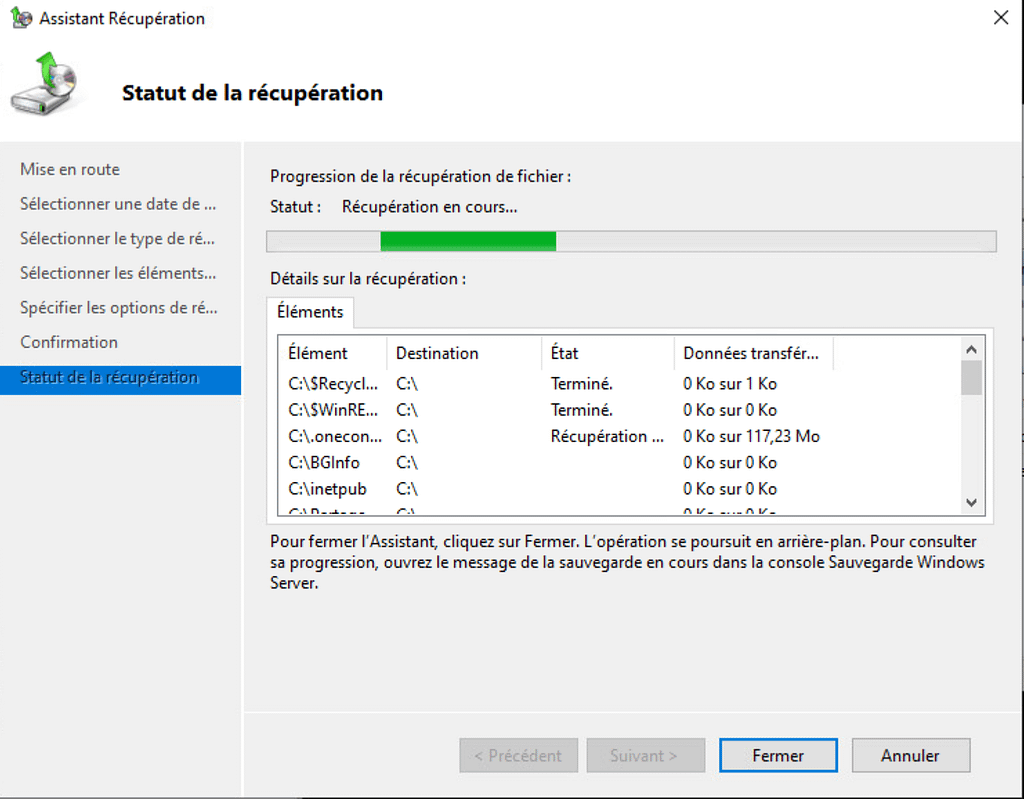This screenshot has width=1024, height=799.
Task: Click the Élément column header
Action: click(x=318, y=353)
